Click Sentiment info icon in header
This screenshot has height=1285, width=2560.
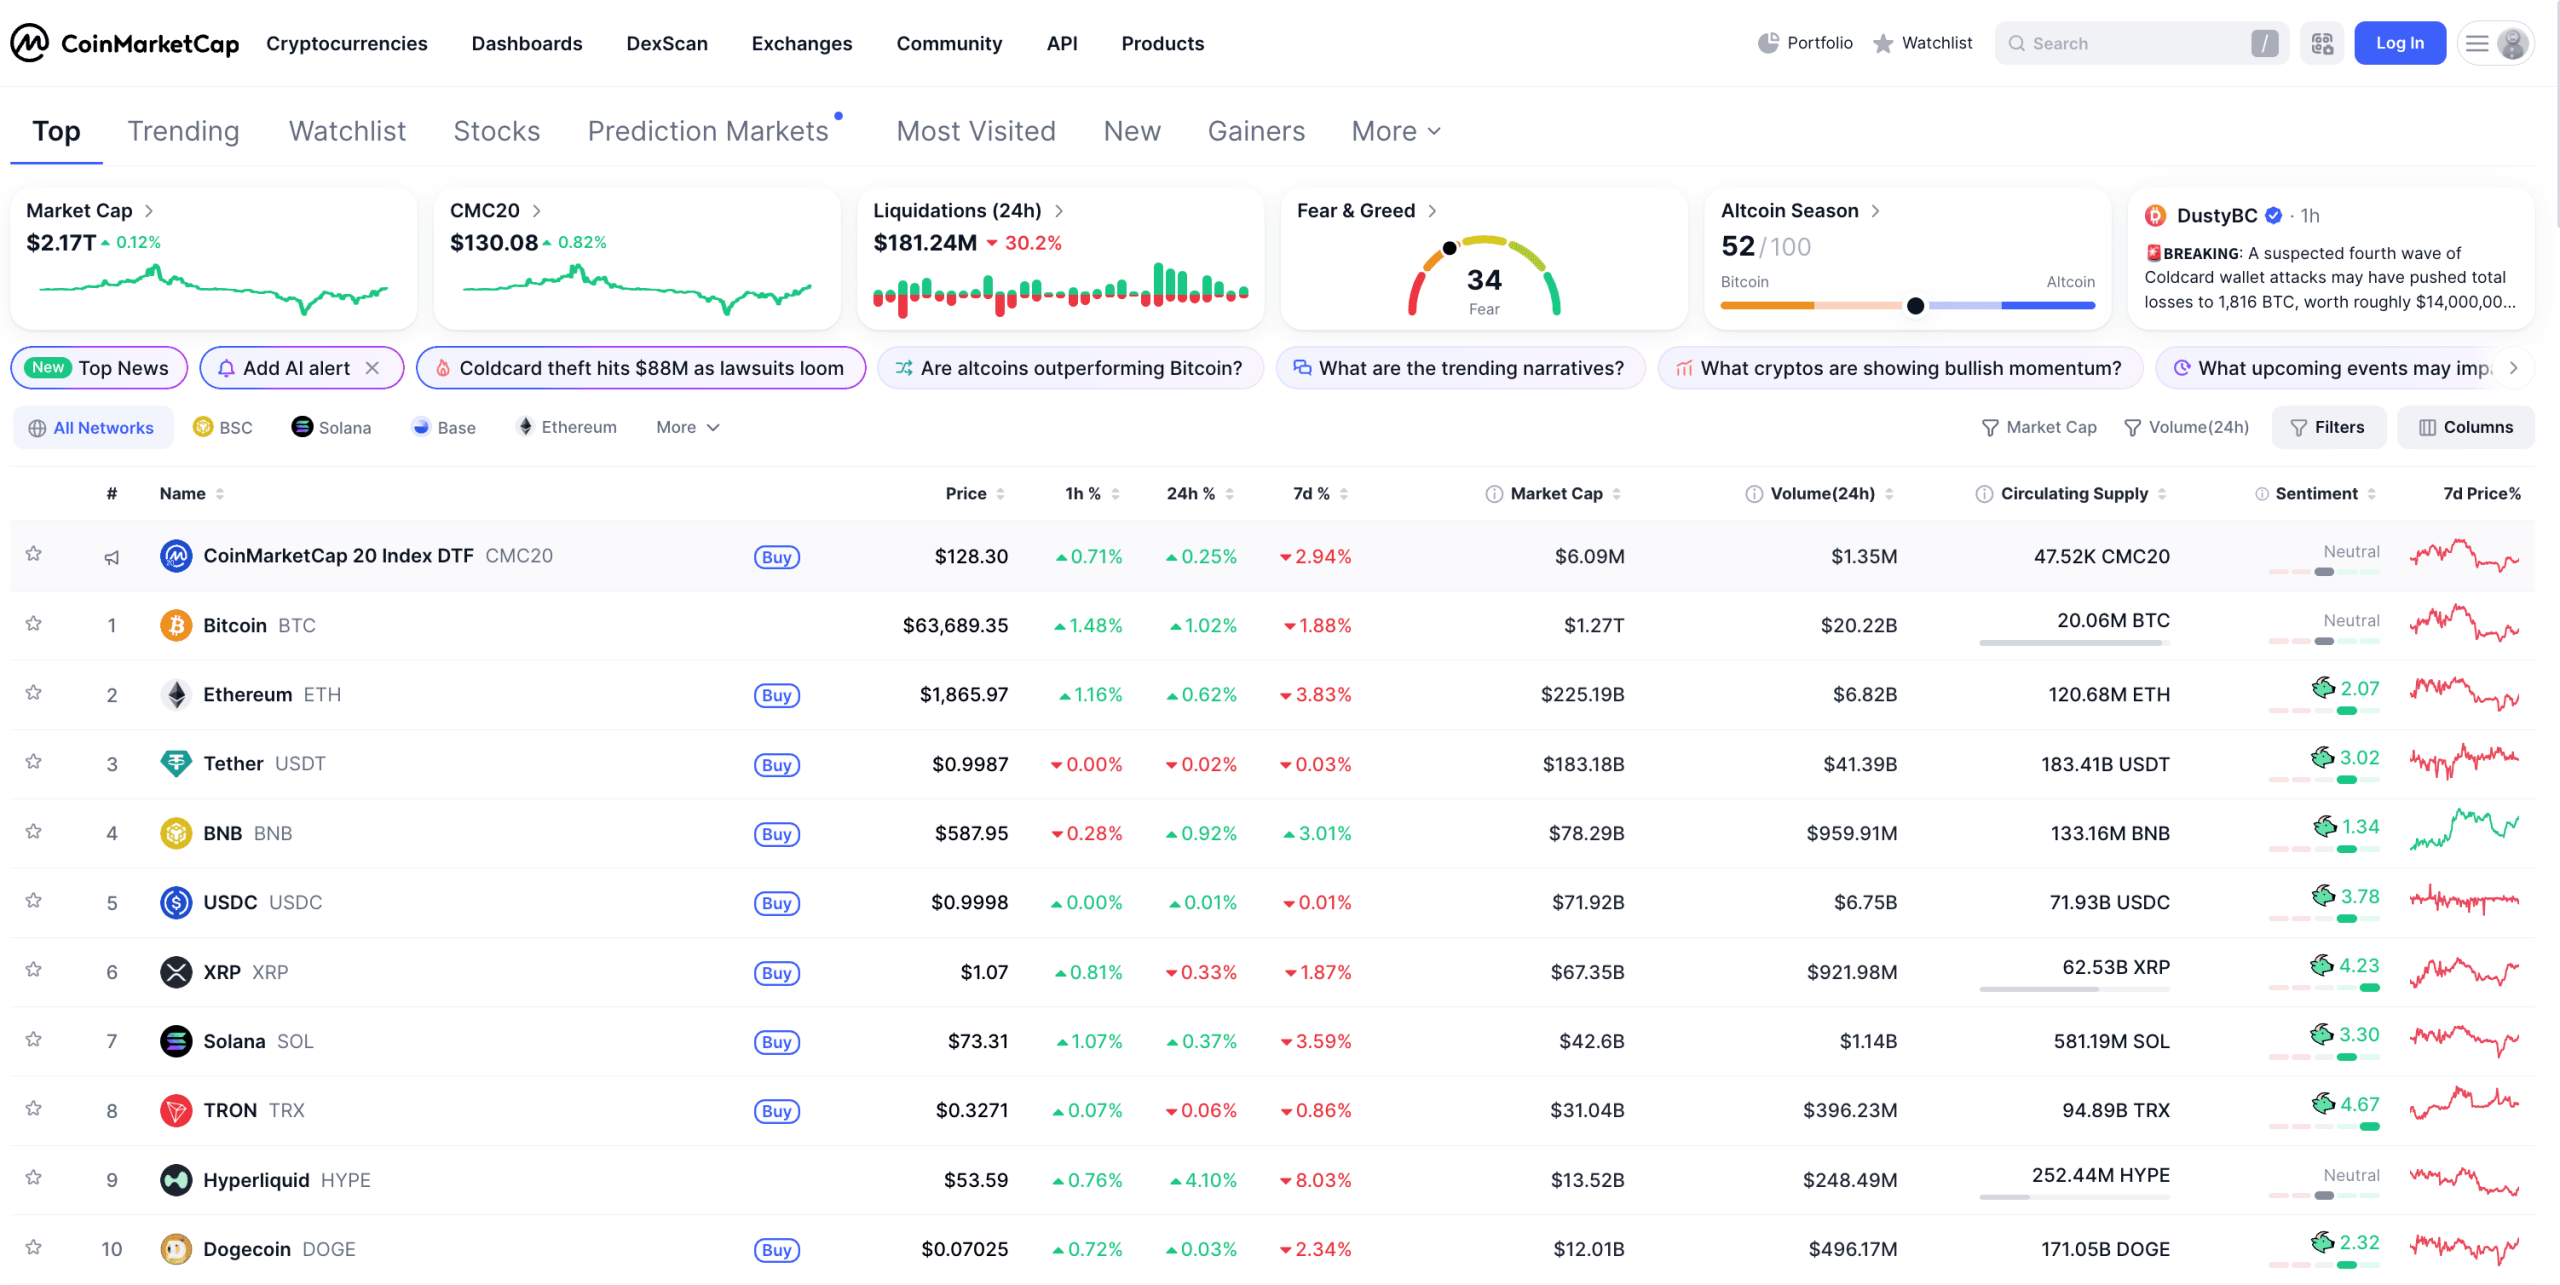tap(2261, 494)
